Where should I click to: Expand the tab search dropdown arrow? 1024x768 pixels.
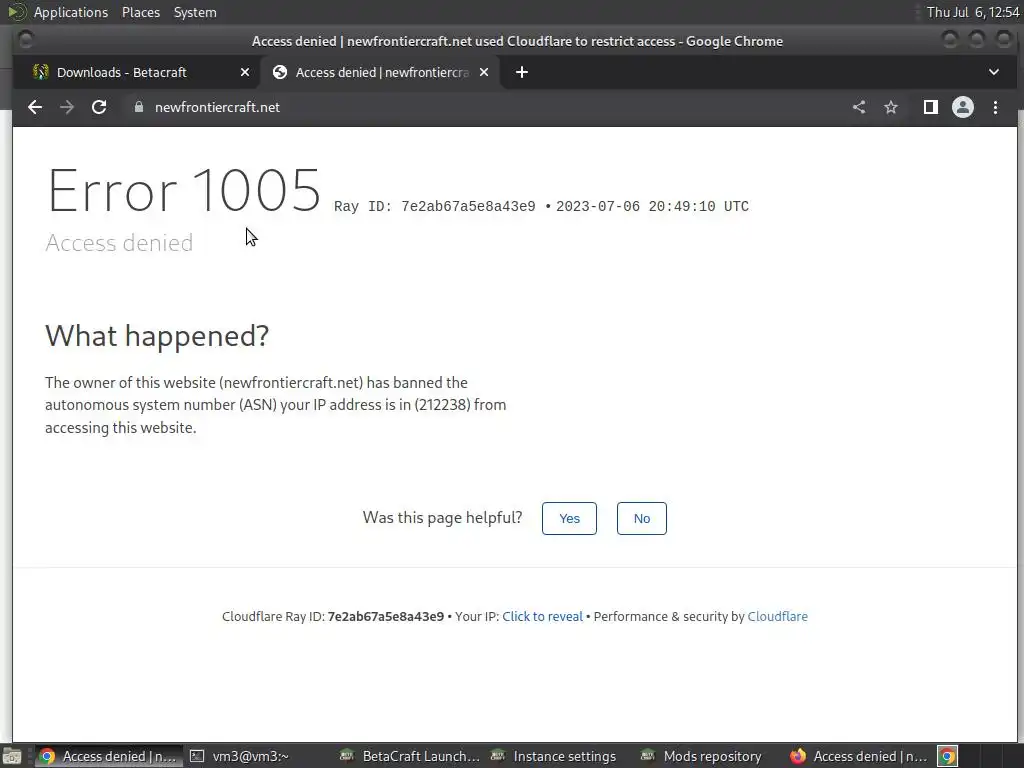click(993, 72)
